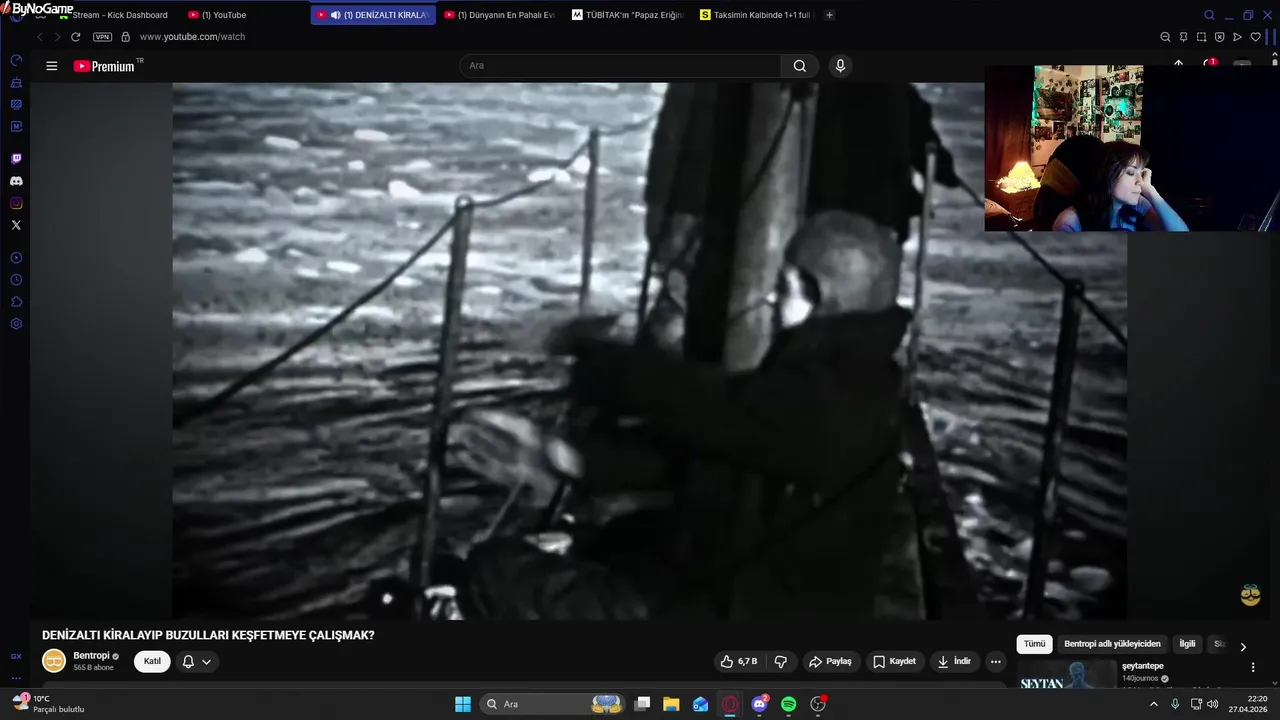Run search with magnifier button
Screen dimensions: 1280x720
pyautogui.click(x=800, y=66)
